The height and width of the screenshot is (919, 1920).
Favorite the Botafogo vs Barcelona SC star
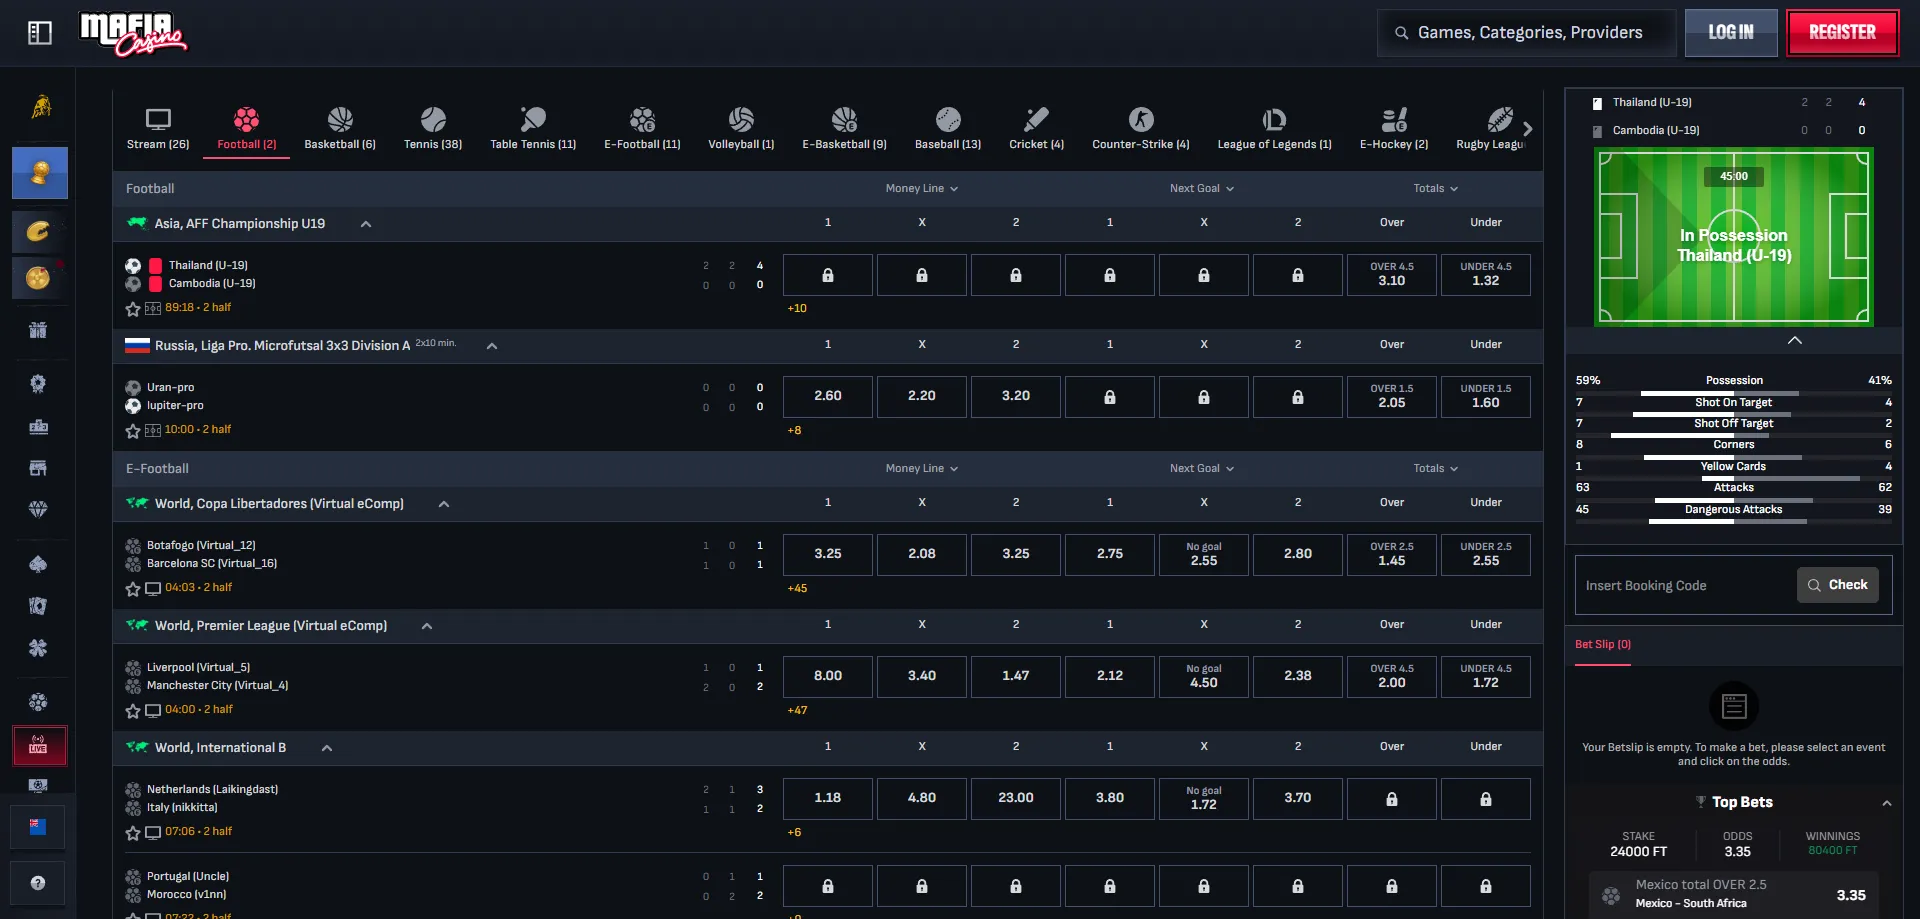coord(133,589)
